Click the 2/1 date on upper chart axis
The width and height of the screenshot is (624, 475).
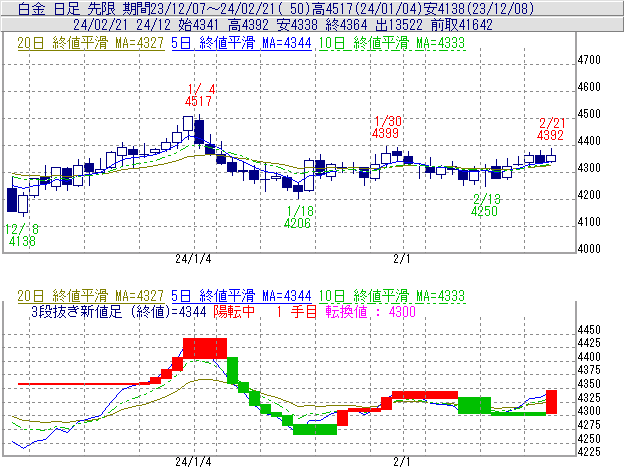coord(402,259)
